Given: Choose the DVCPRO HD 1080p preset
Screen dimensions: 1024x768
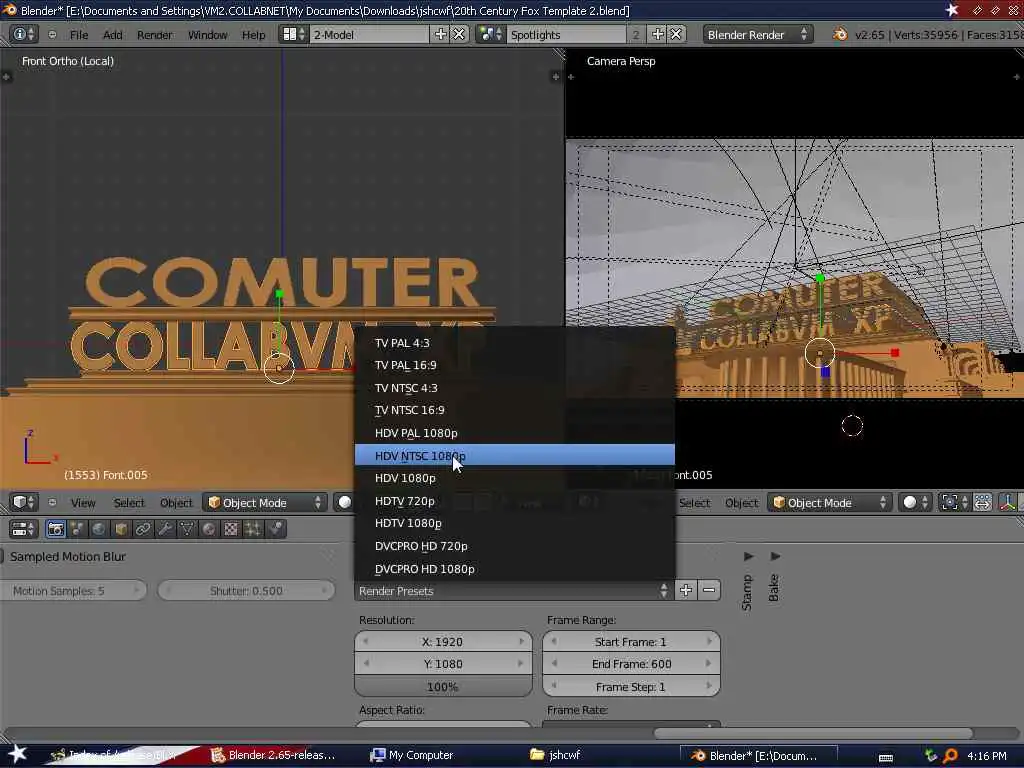Looking at the screenshot, I should pyautogui.click(x=515, y=568).
